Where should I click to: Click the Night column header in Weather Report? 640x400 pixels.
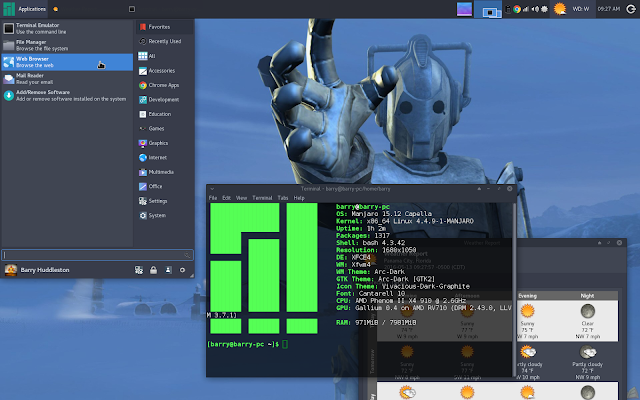click(587, 296)
